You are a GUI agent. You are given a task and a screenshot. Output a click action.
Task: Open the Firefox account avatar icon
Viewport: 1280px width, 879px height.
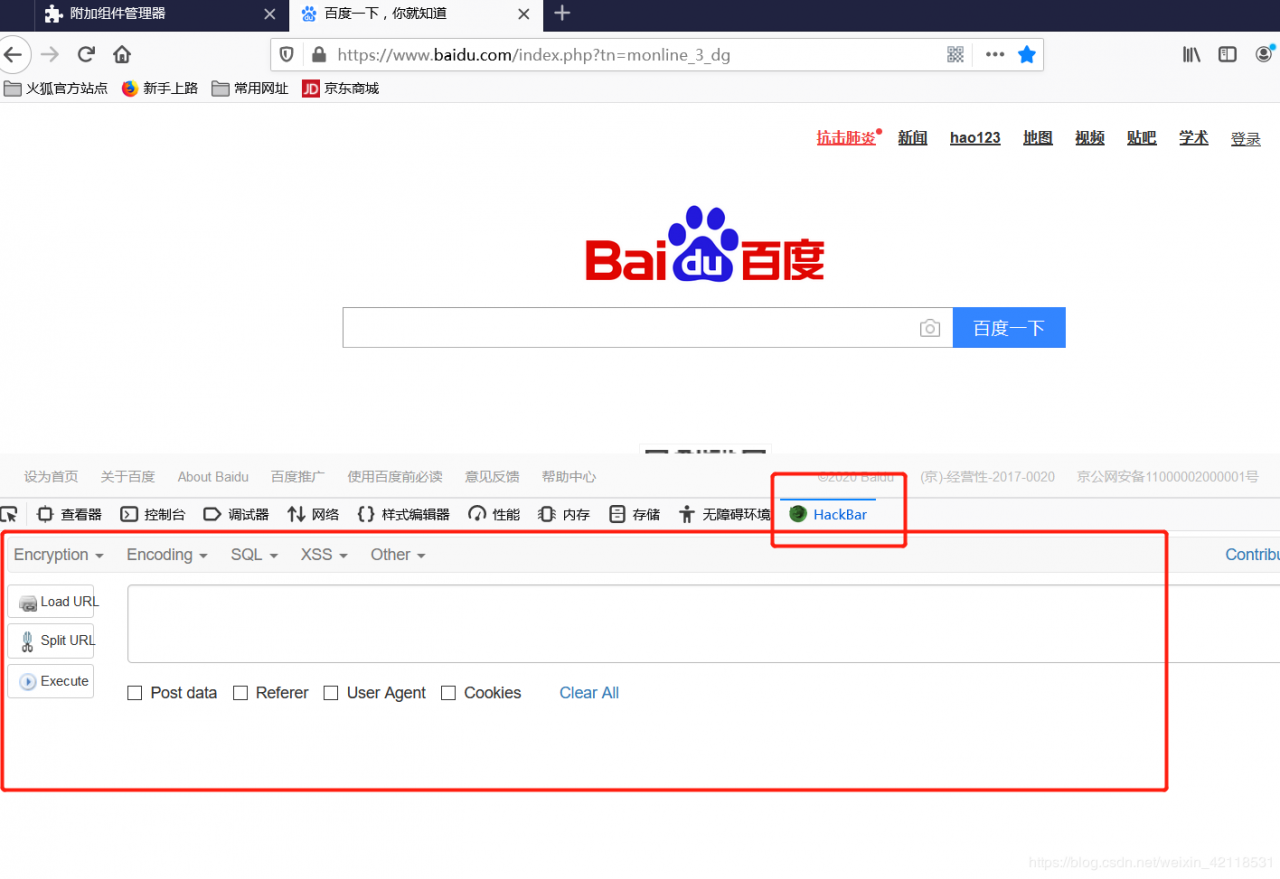tap(1265, 55)
